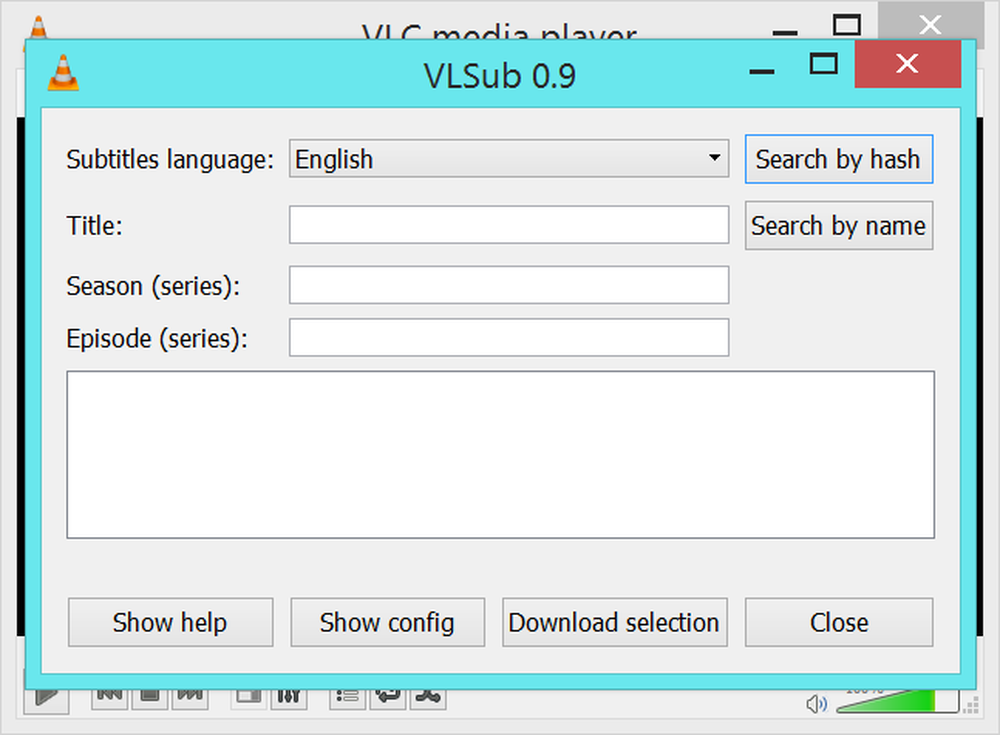1000x735 pixels.
Task: Maximize the VLC media player window behind
Action: tap(847, 24)
